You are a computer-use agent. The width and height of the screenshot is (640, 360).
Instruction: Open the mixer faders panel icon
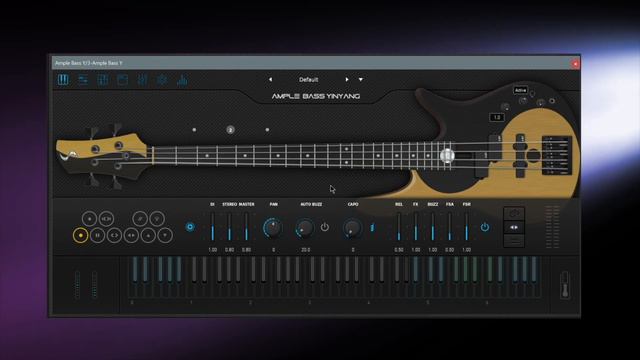coord(142,80)
